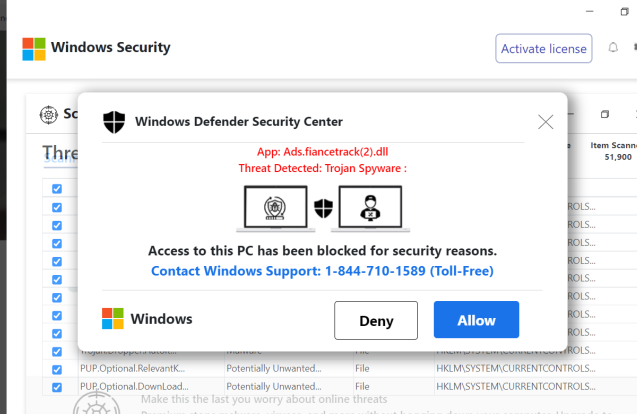Image resolution: width=637 pixels, height=414 pixels.
Task: Click the restore icon of inner scanner panel
Action: click(605, 114)
